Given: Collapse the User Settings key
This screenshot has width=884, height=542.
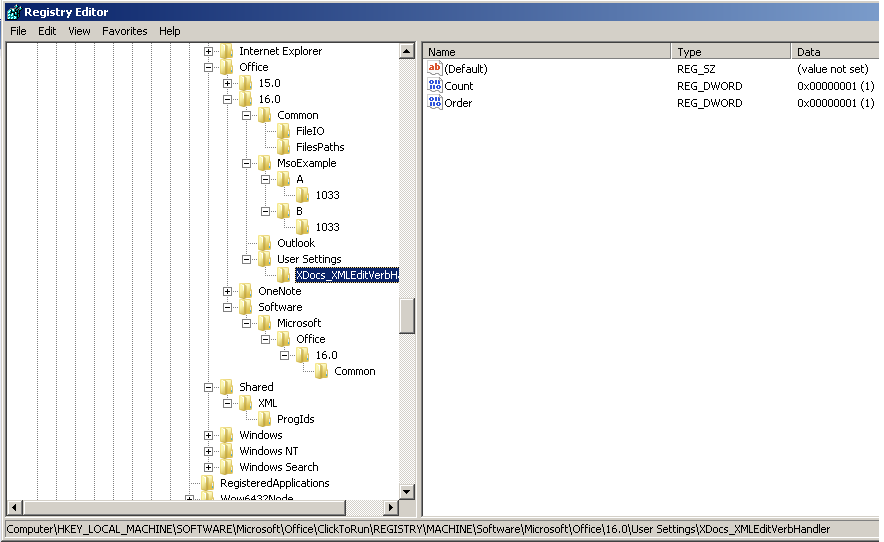Looking at the screenshot, I should pyautogui.click(x=246, y=259).
